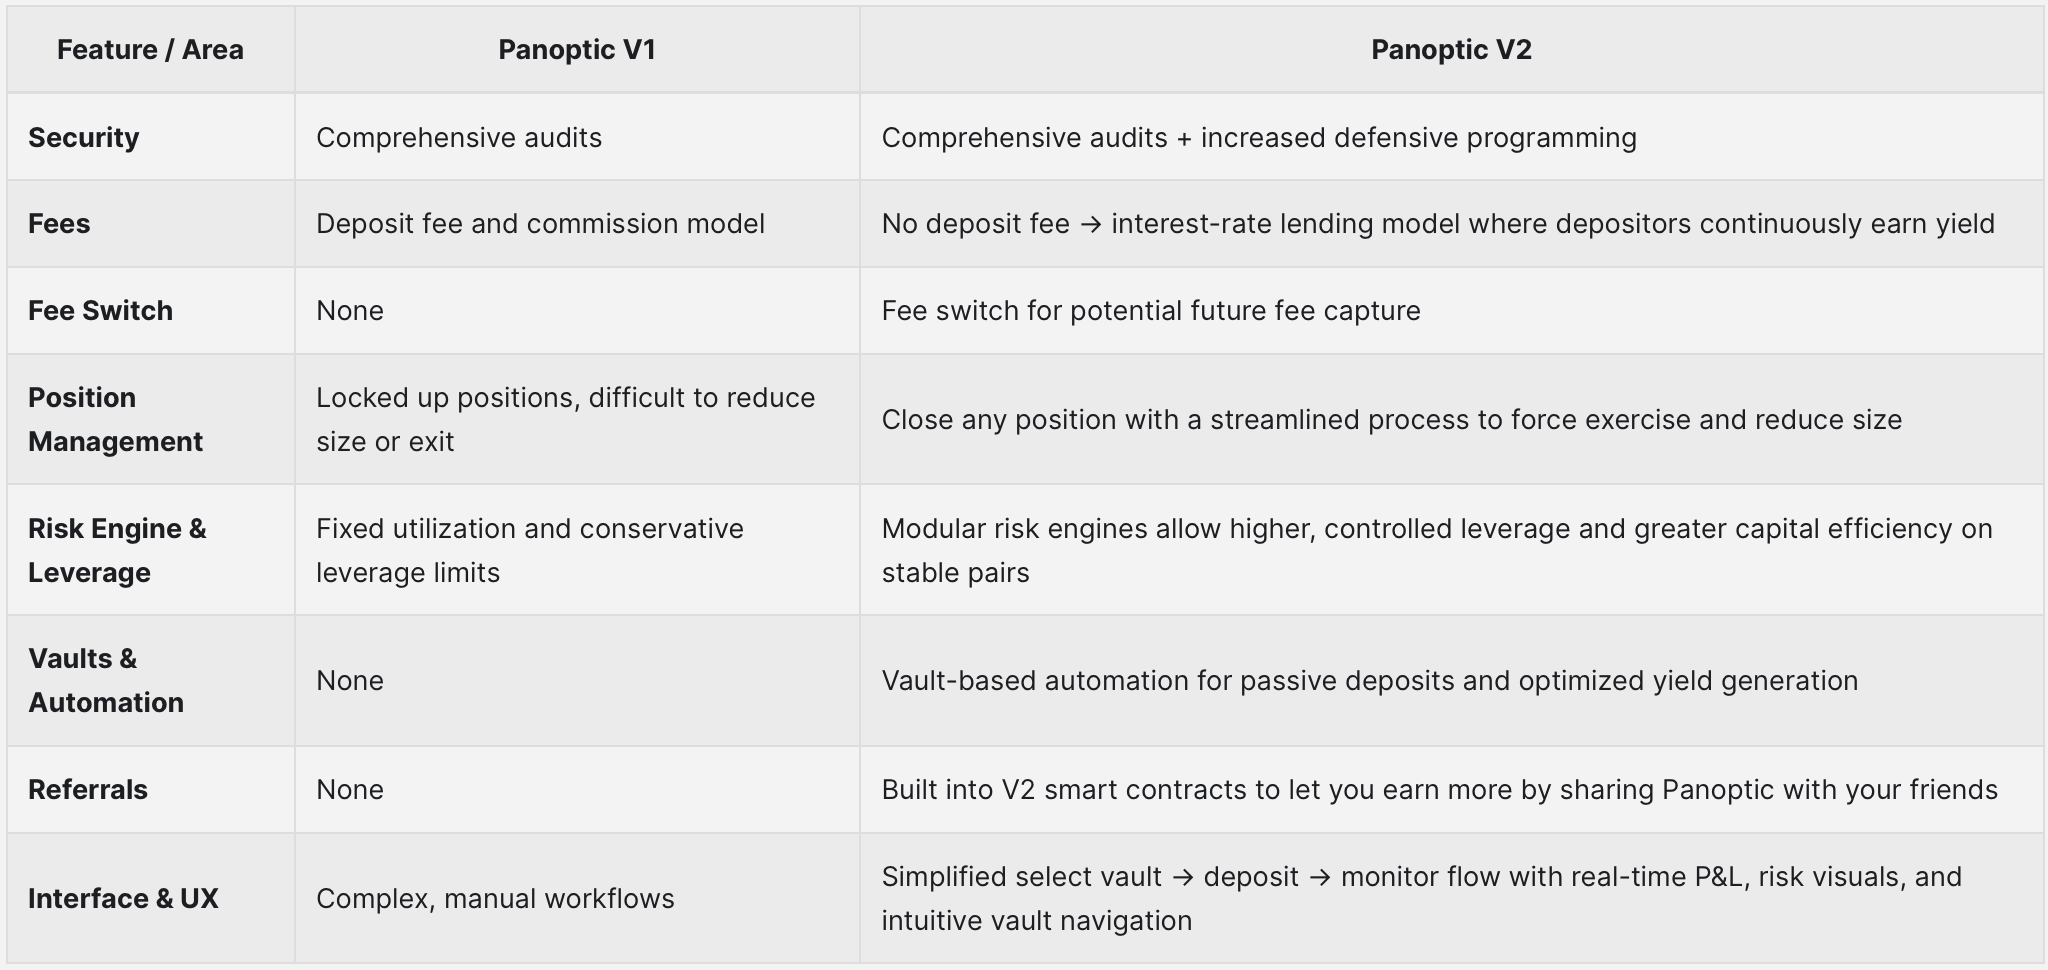Select the "Fees" row label
This screenshot has height=970, width=2048.
click(x=59, y=223)
